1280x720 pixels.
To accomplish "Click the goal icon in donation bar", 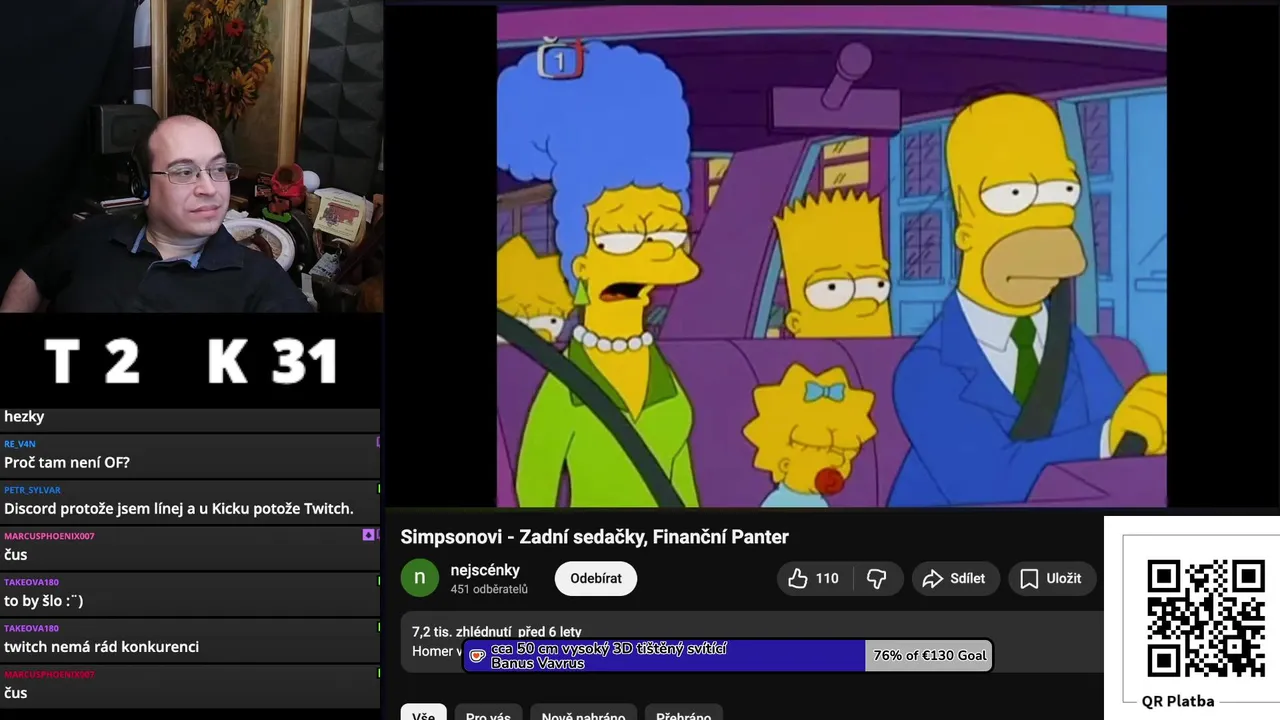I will (x=478, y=656).
